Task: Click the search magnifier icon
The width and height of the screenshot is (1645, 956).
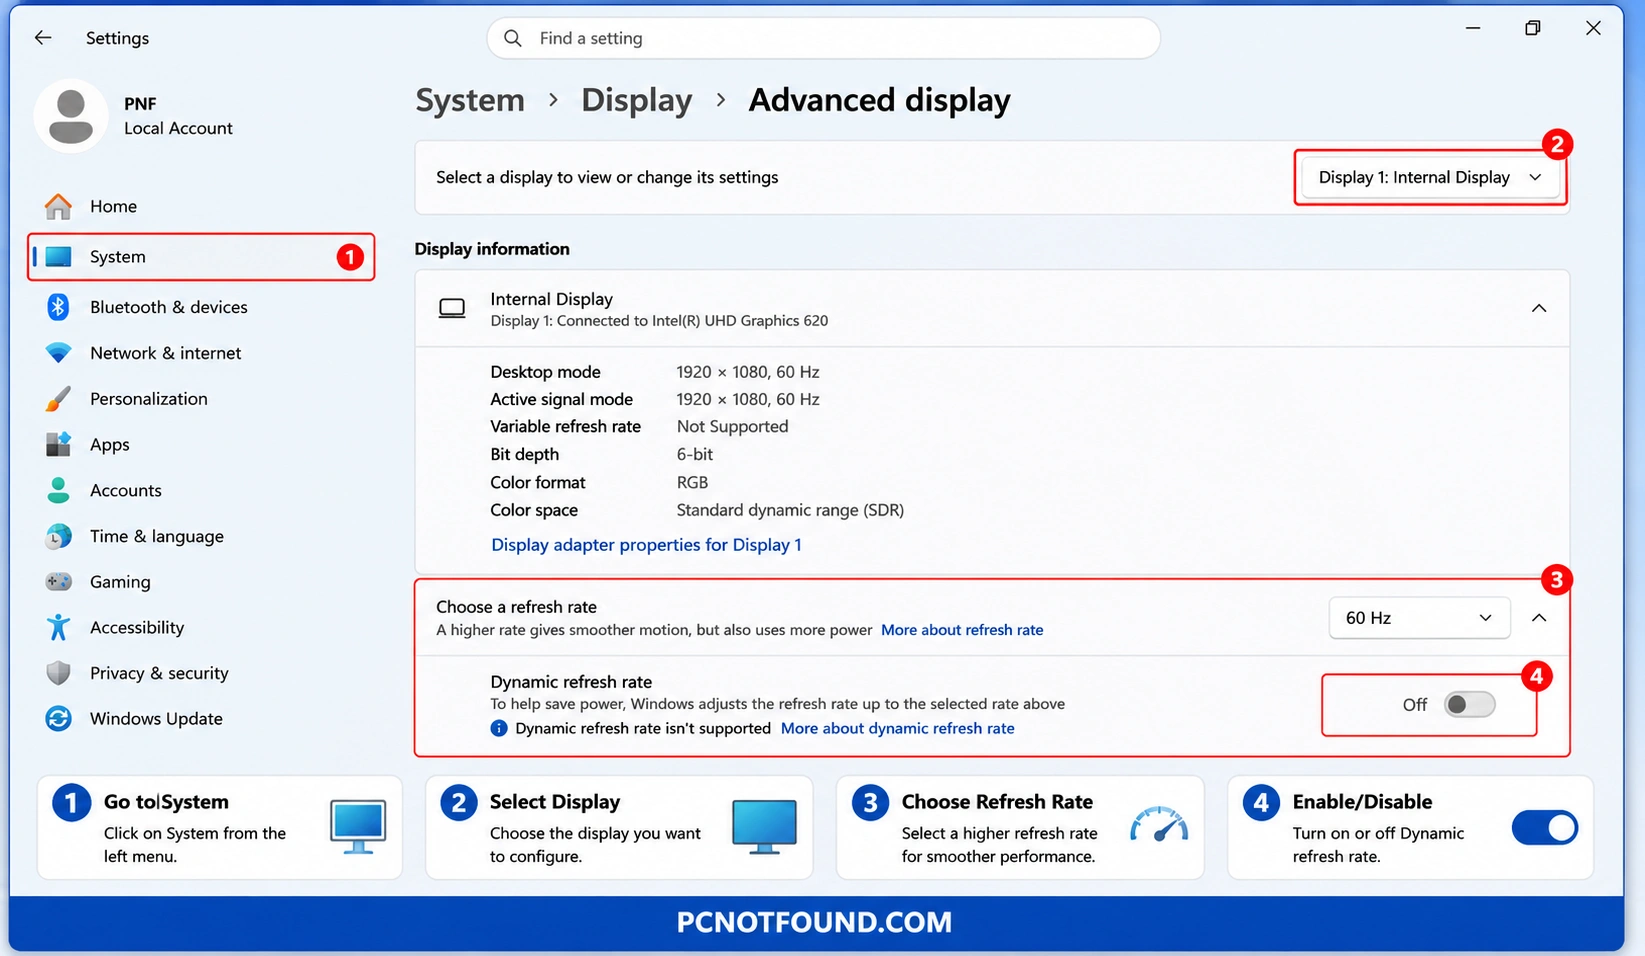Action: click(513, 38)
